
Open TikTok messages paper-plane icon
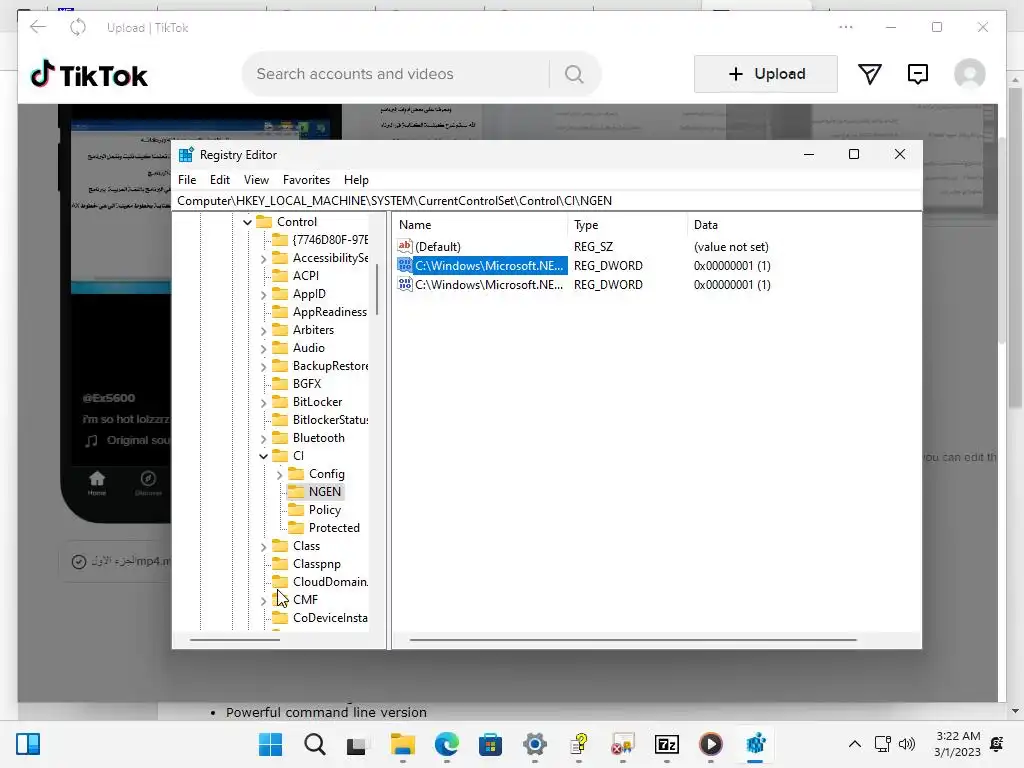coord(869,74)
